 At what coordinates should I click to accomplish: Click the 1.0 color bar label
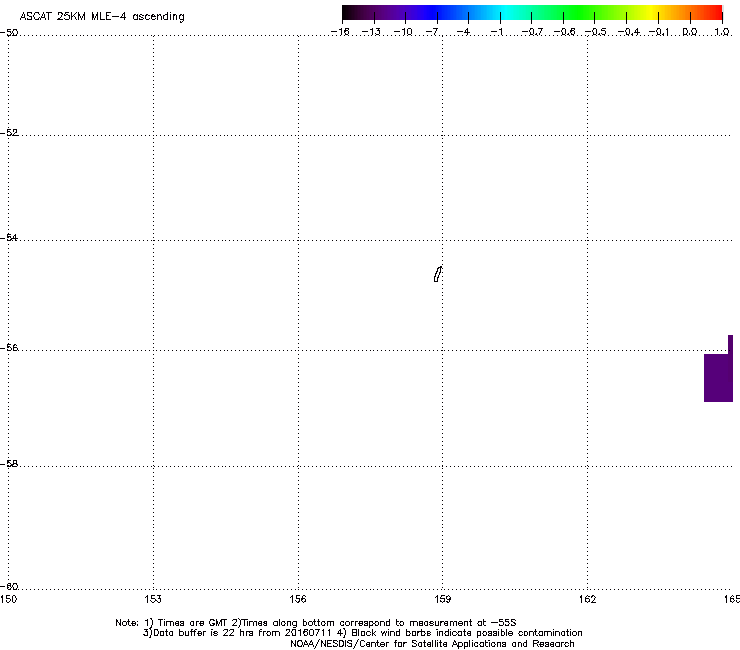pyautogui.click(x=722, y=32)
